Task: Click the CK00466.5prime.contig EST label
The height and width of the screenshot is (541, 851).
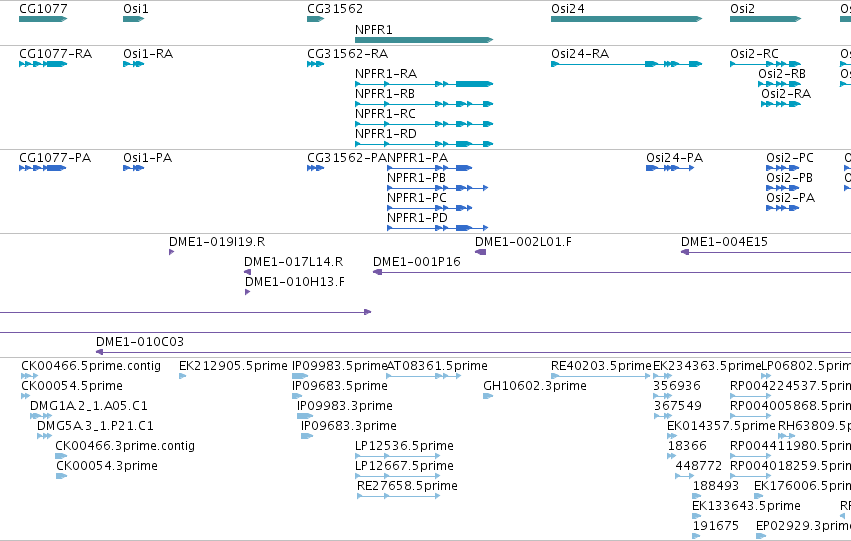Action: point(91,366)
